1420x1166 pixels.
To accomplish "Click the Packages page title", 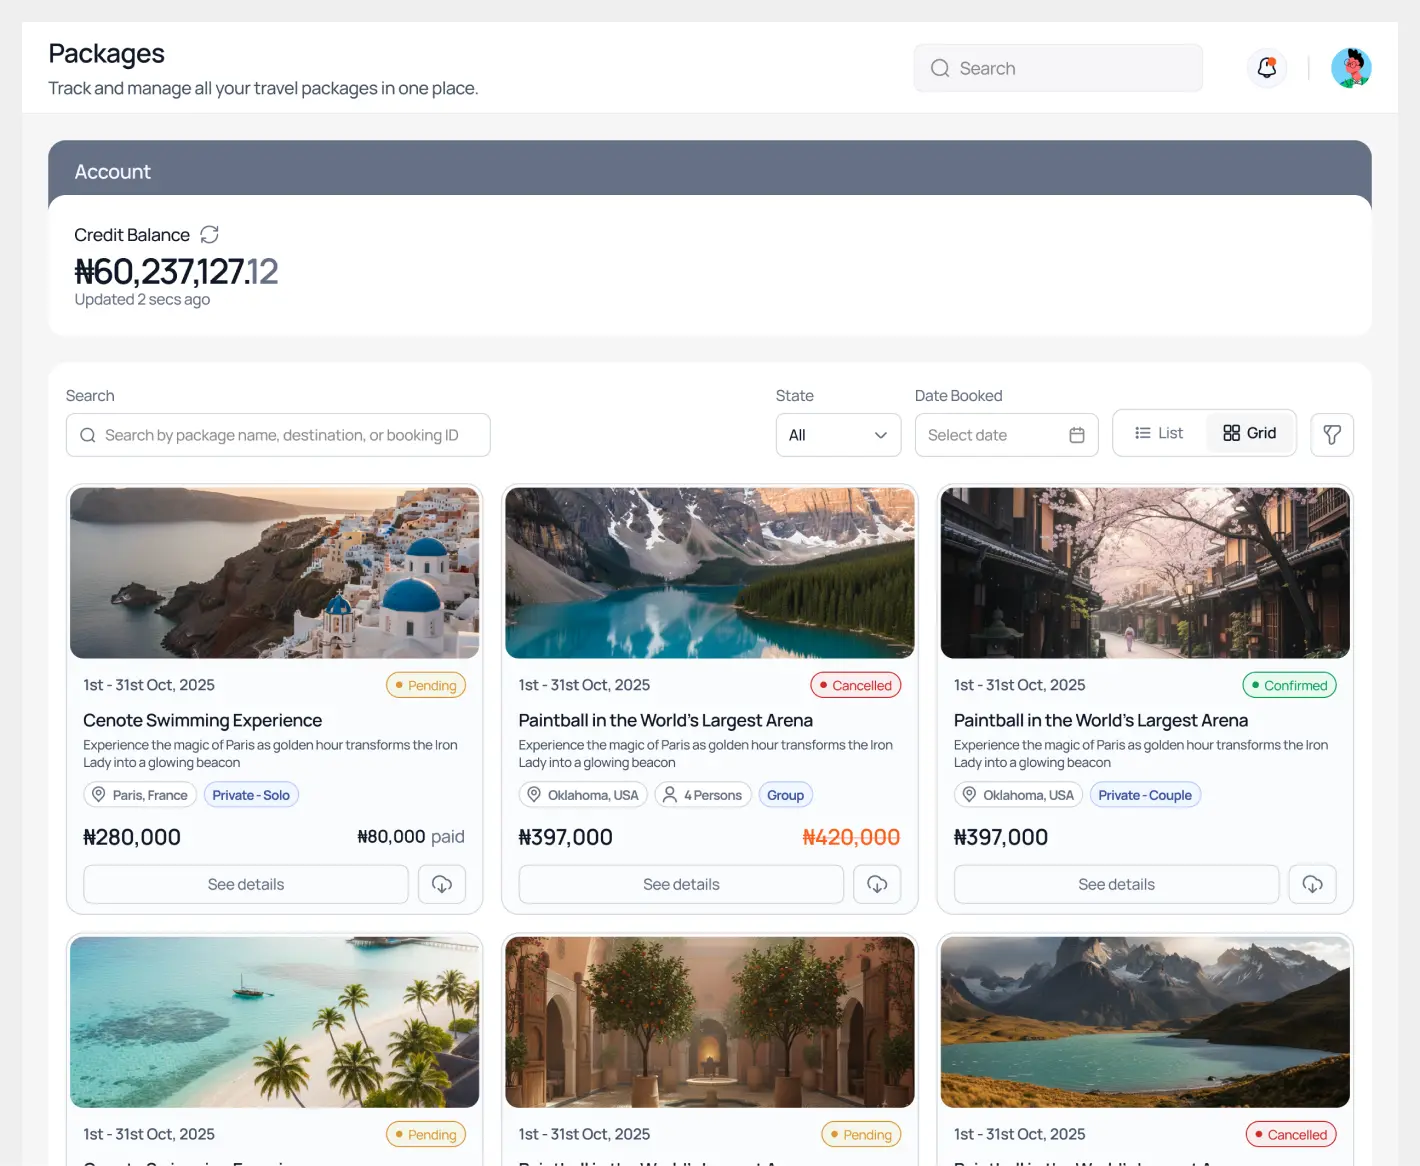I will tap(106, 53).
